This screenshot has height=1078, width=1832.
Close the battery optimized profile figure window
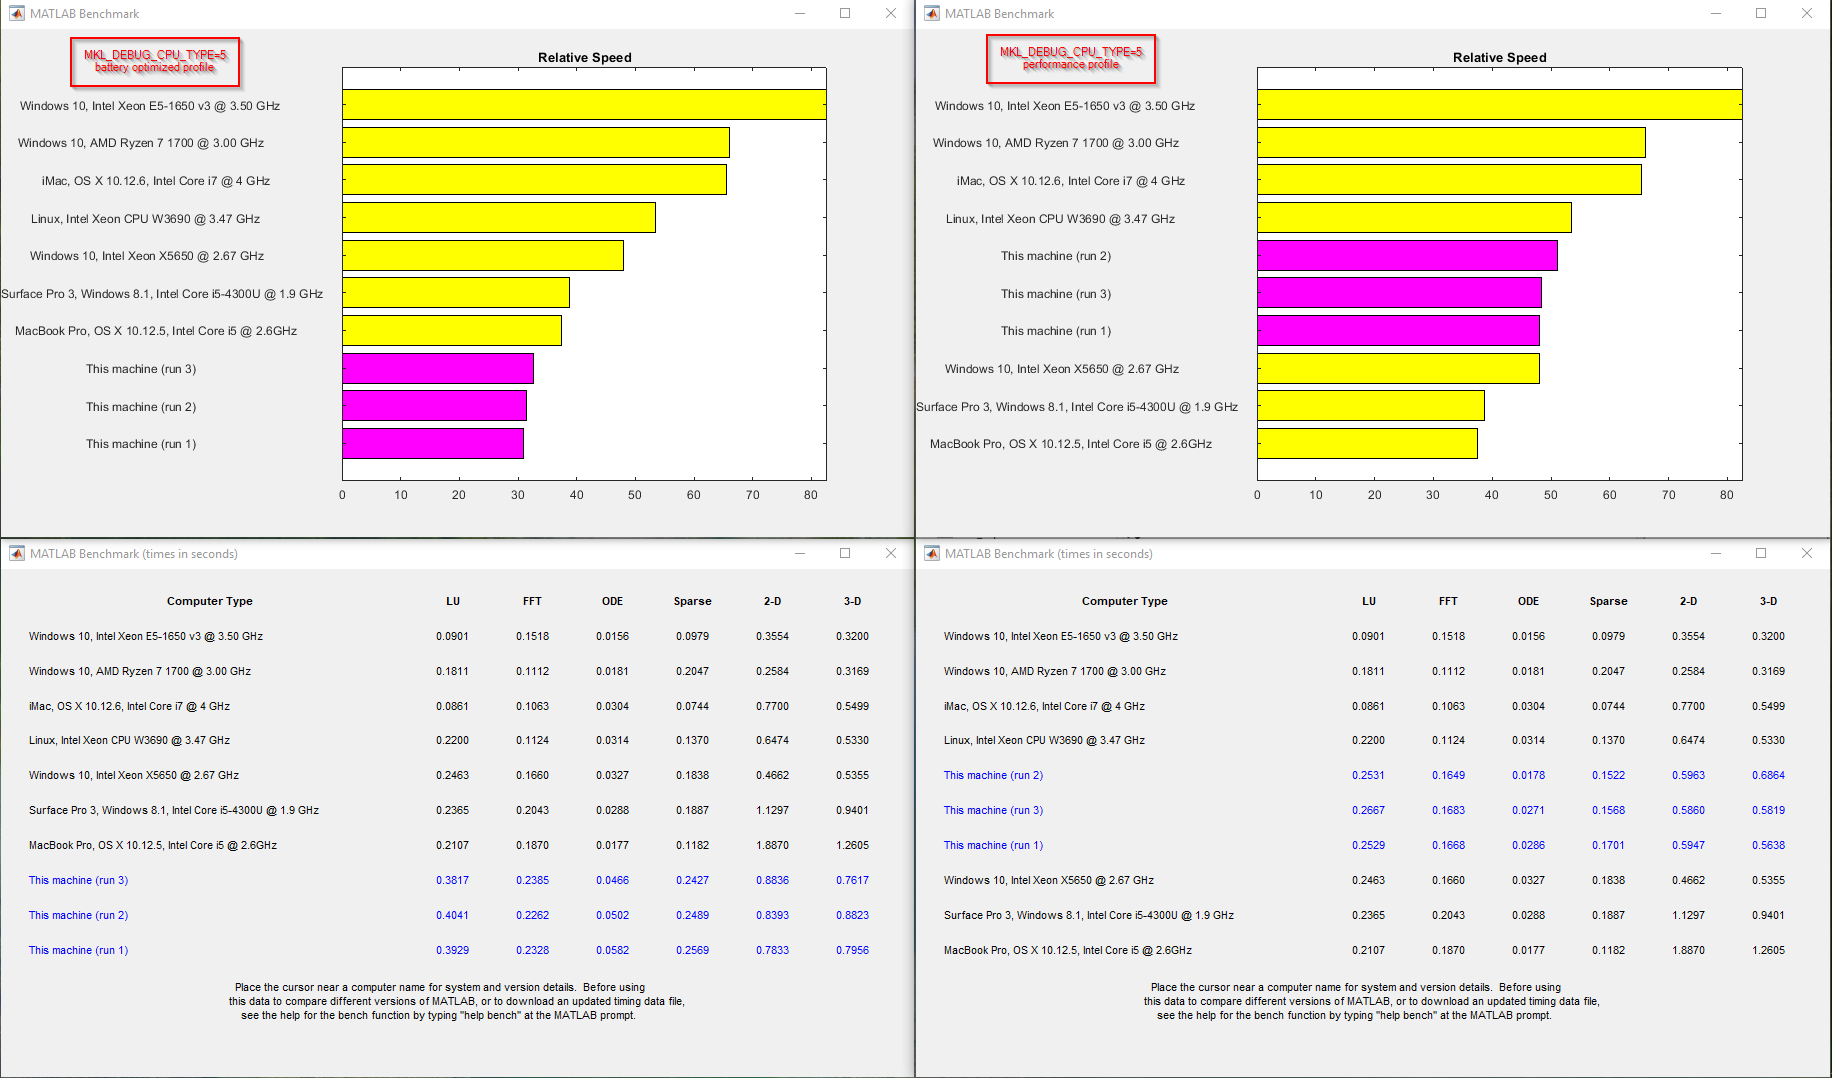pyautogui.click(x=891, y=14)
